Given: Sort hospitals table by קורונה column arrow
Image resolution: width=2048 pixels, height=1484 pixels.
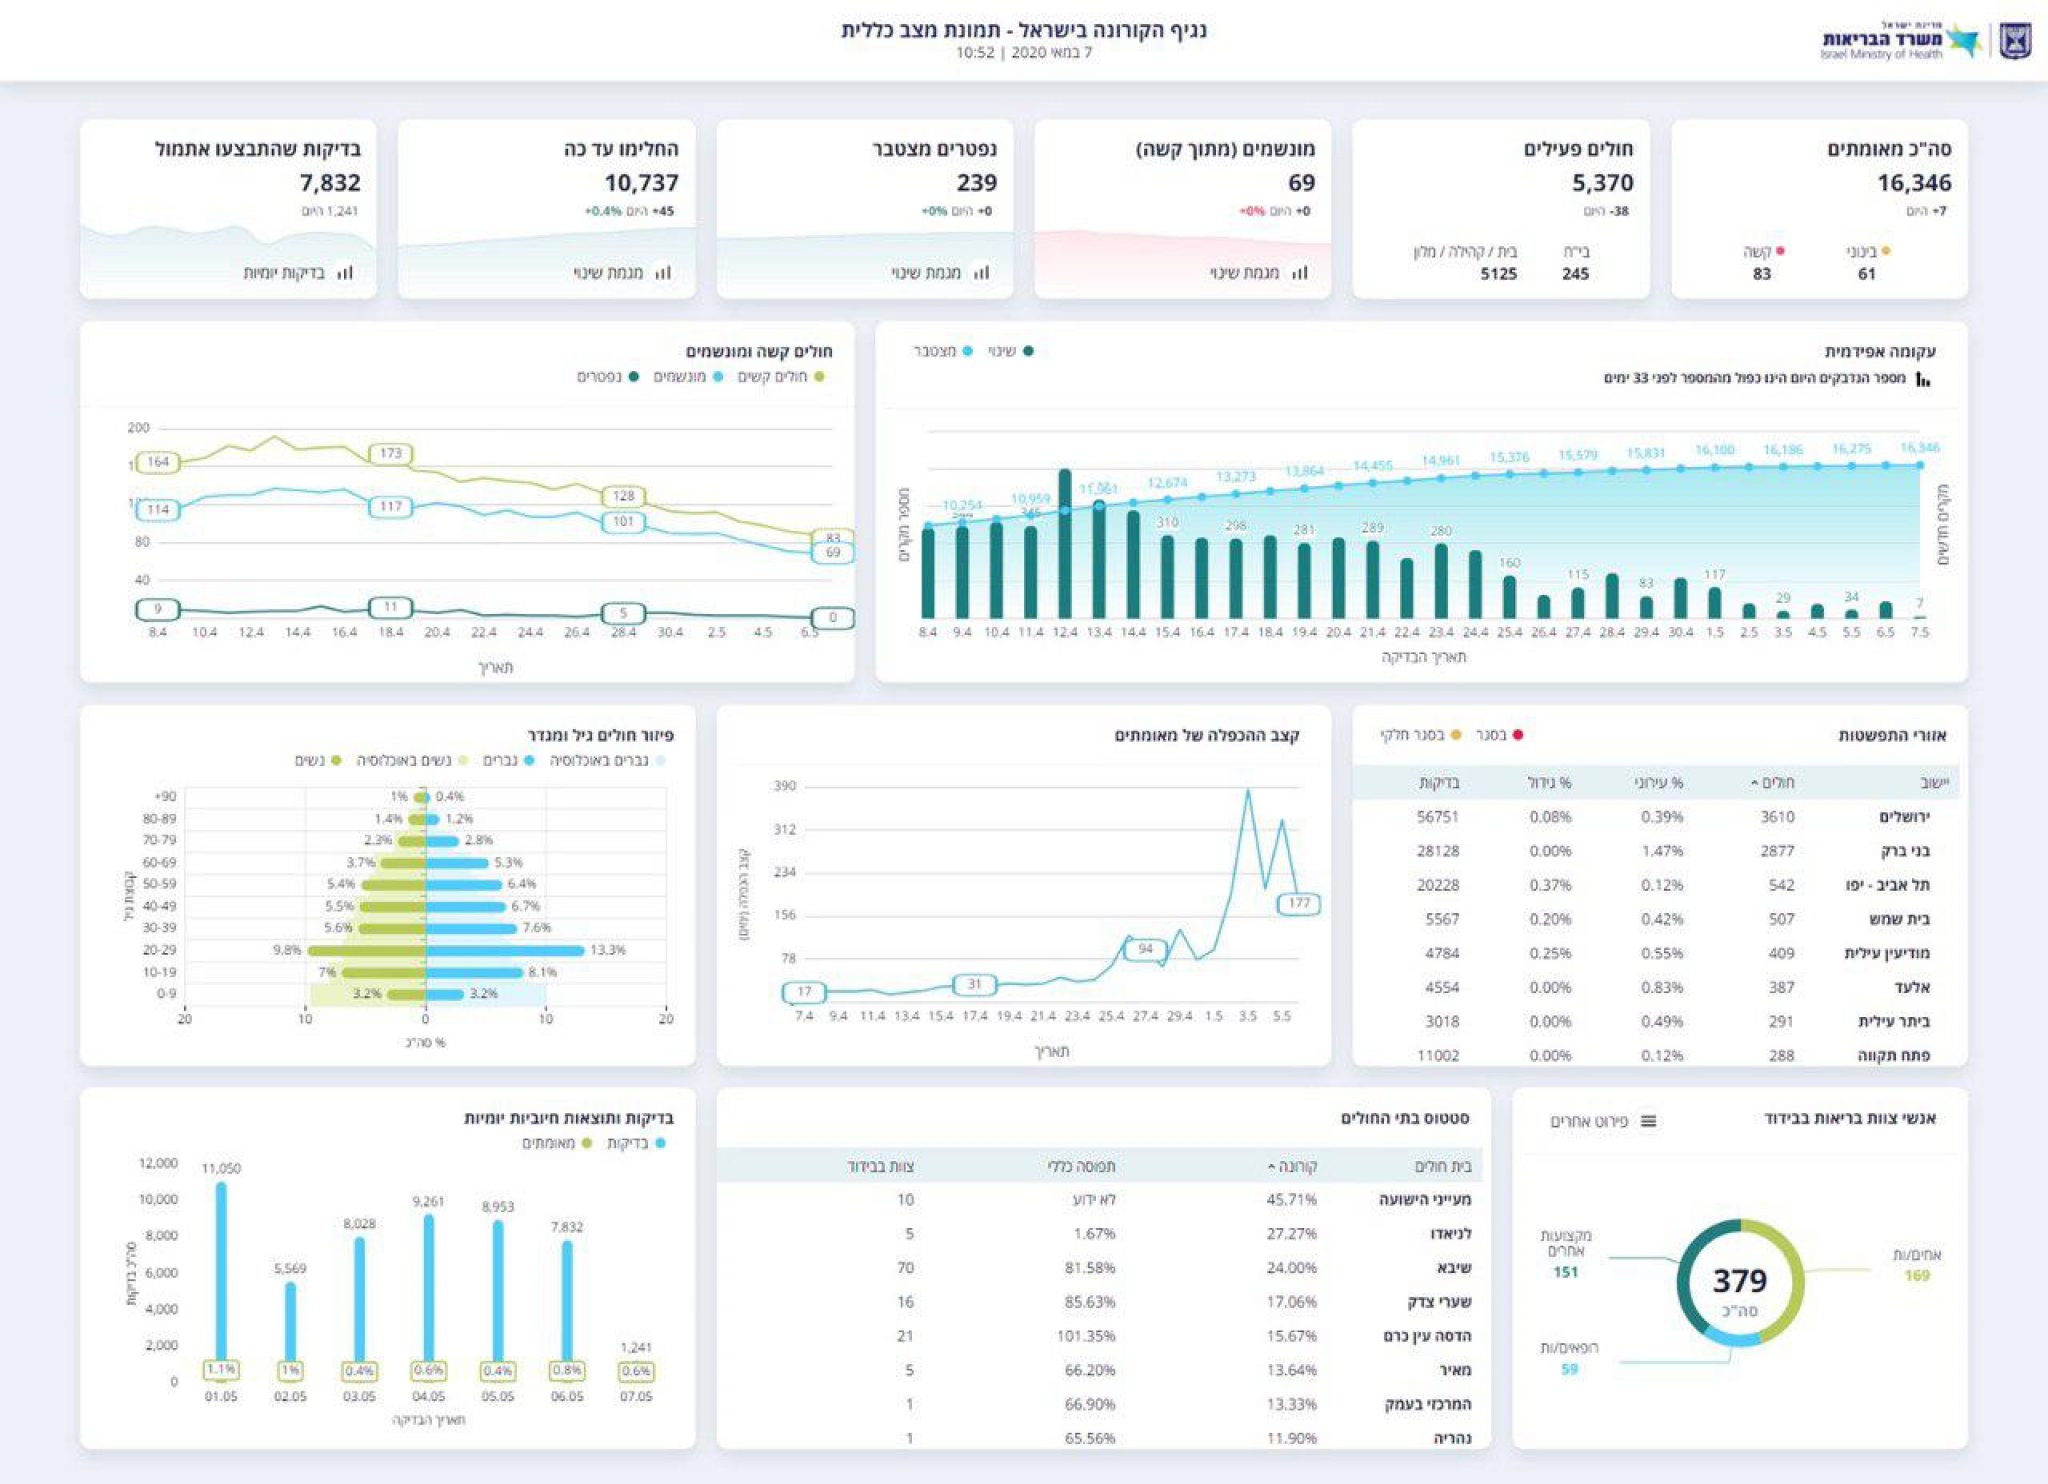Looking at the screenshot, I should coord(1272,1167).
